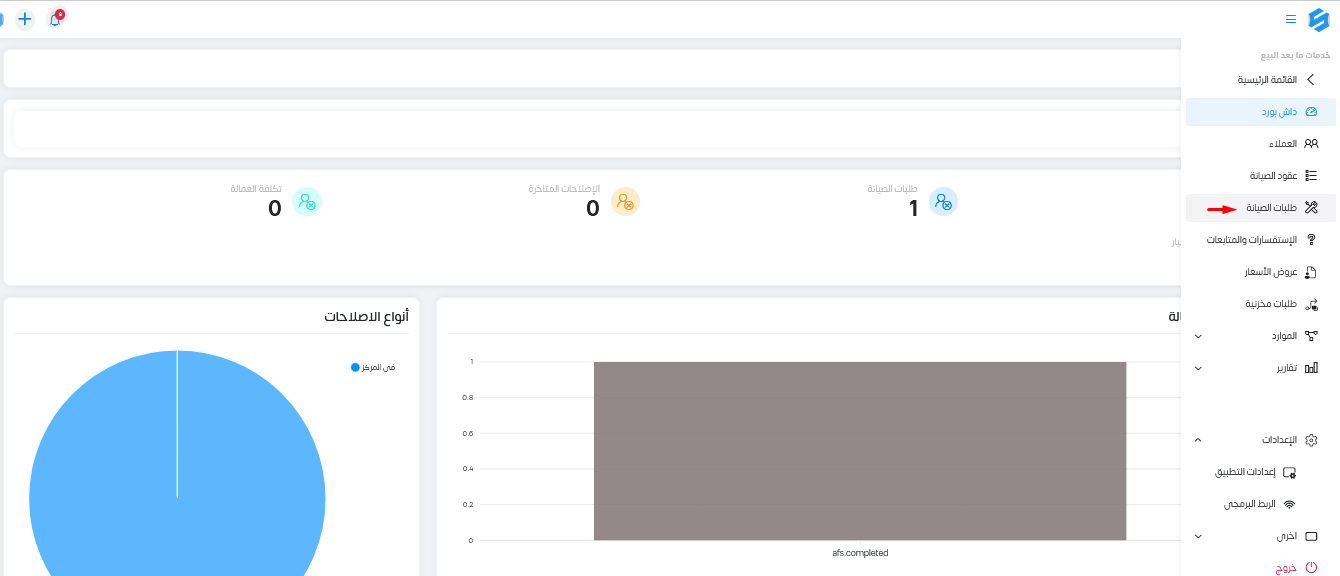Collapse الإعدادات with its chevron

tap(1198, 440)
